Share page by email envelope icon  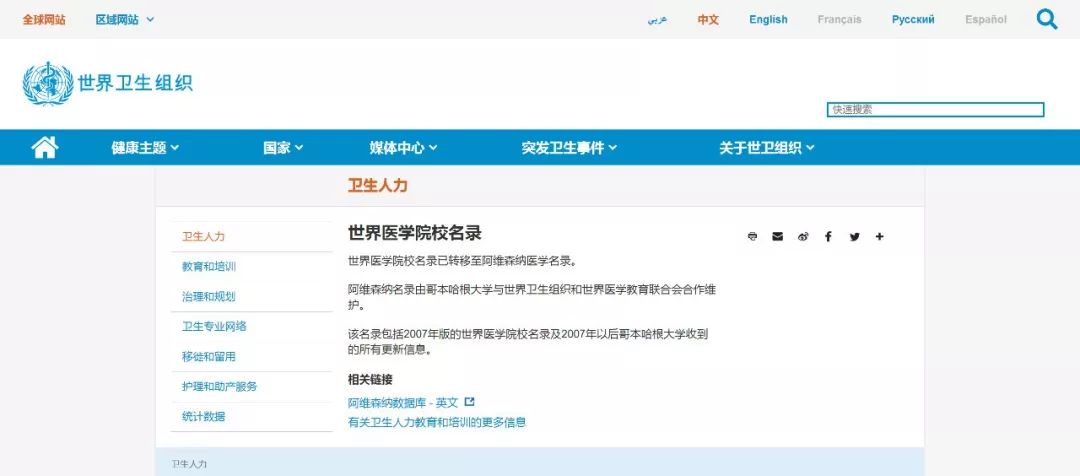pos(778,237)
